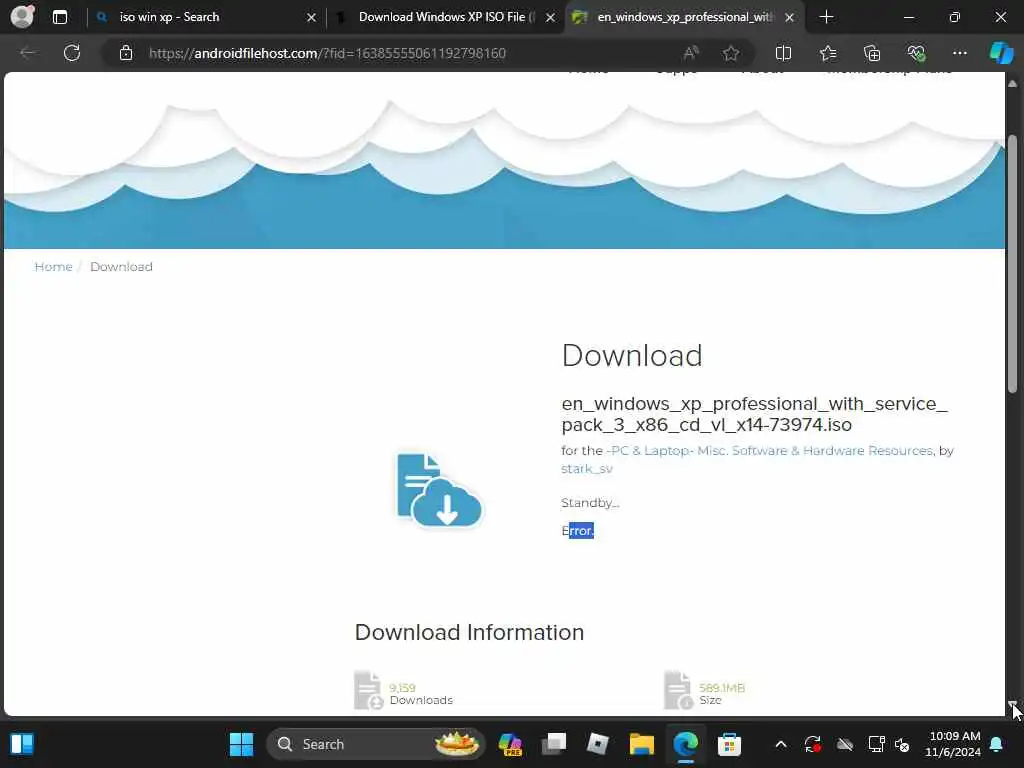Open the Read aloud feature
This screenshot has width=1024, height=768.
690,53
